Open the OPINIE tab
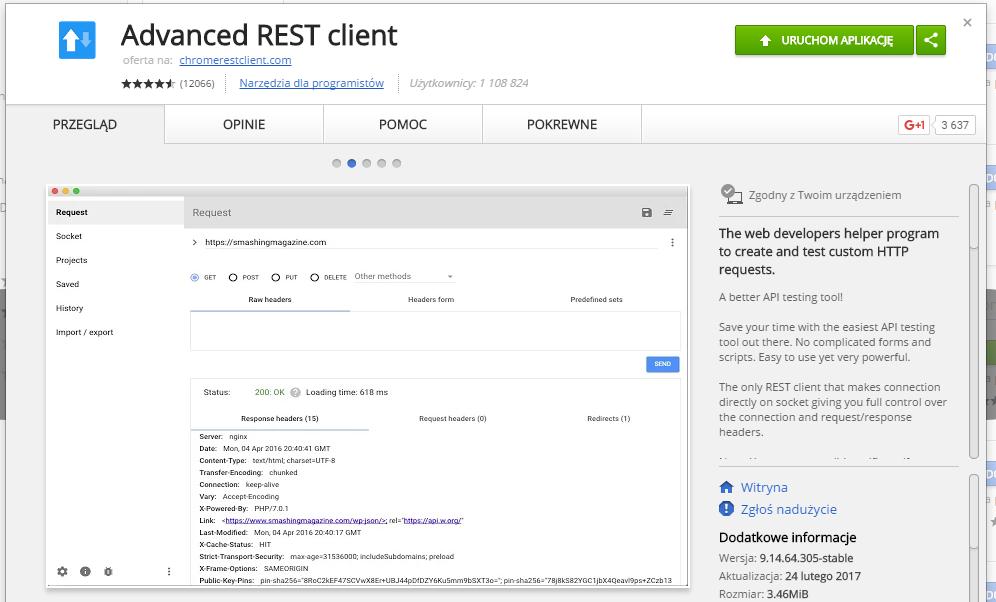The image size is (996, 602). 244,124
